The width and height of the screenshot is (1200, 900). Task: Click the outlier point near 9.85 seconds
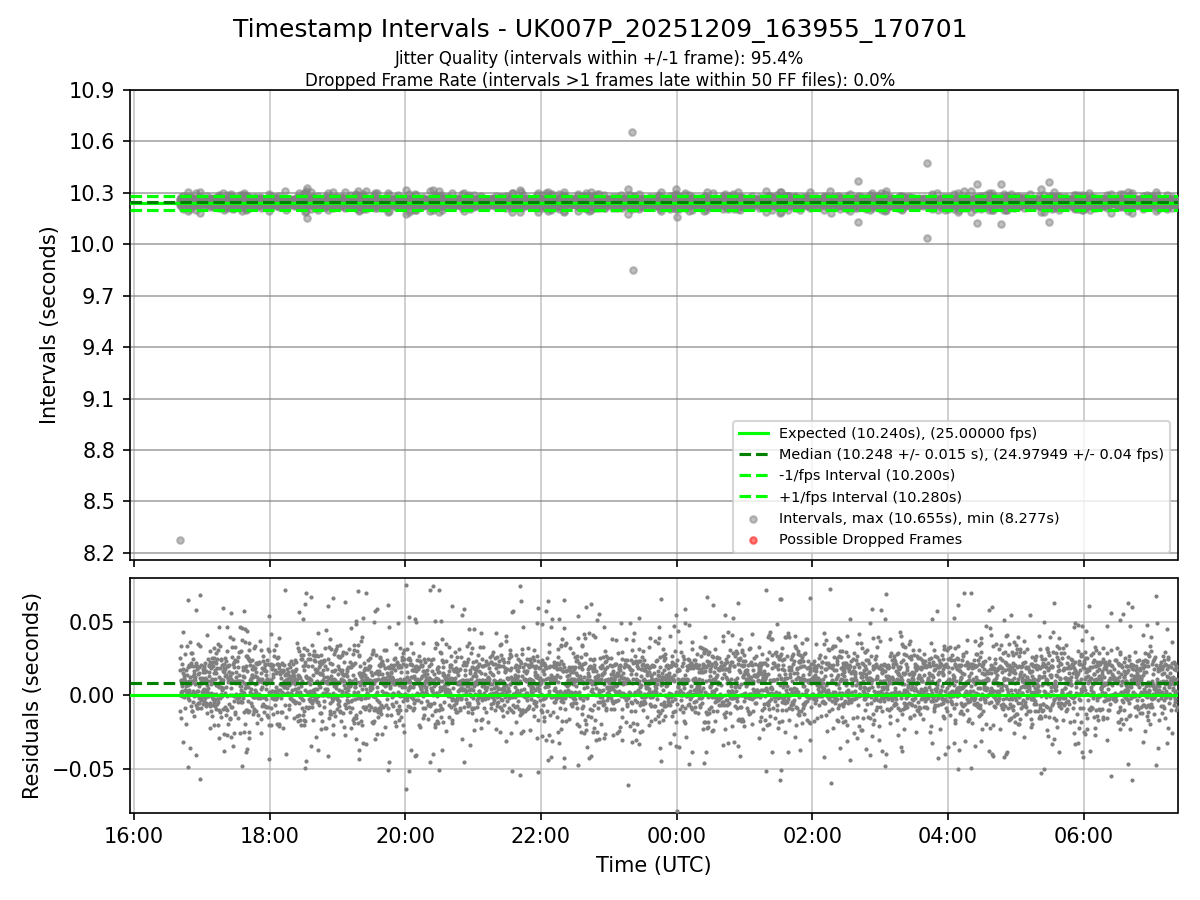[x=633, y=270]
